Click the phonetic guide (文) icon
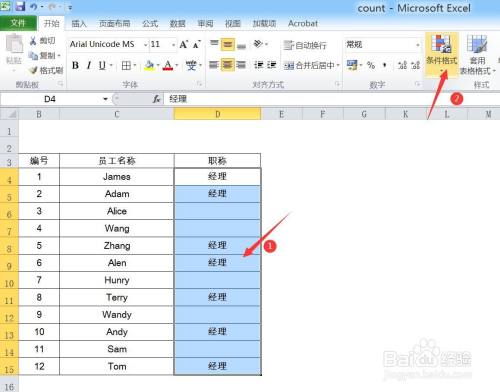 [x=191, y=65]
